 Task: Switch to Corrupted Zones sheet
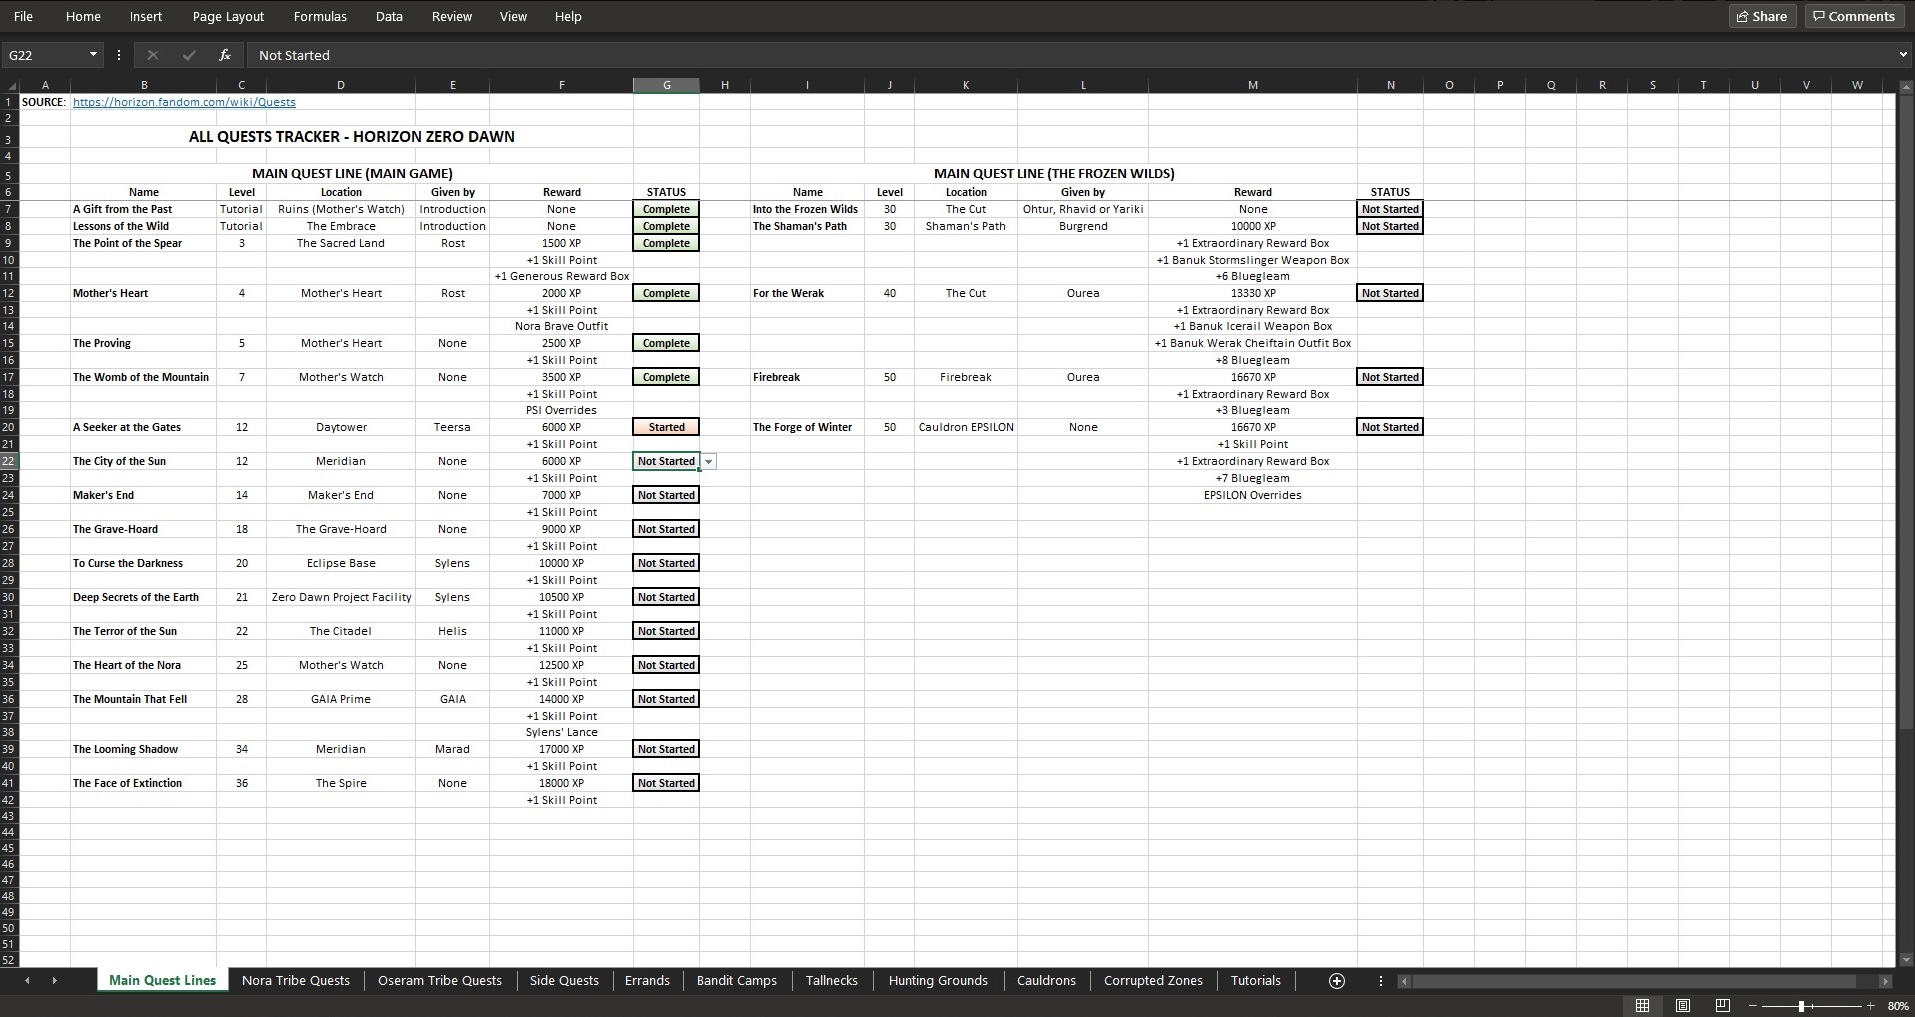click(1153, 981)
